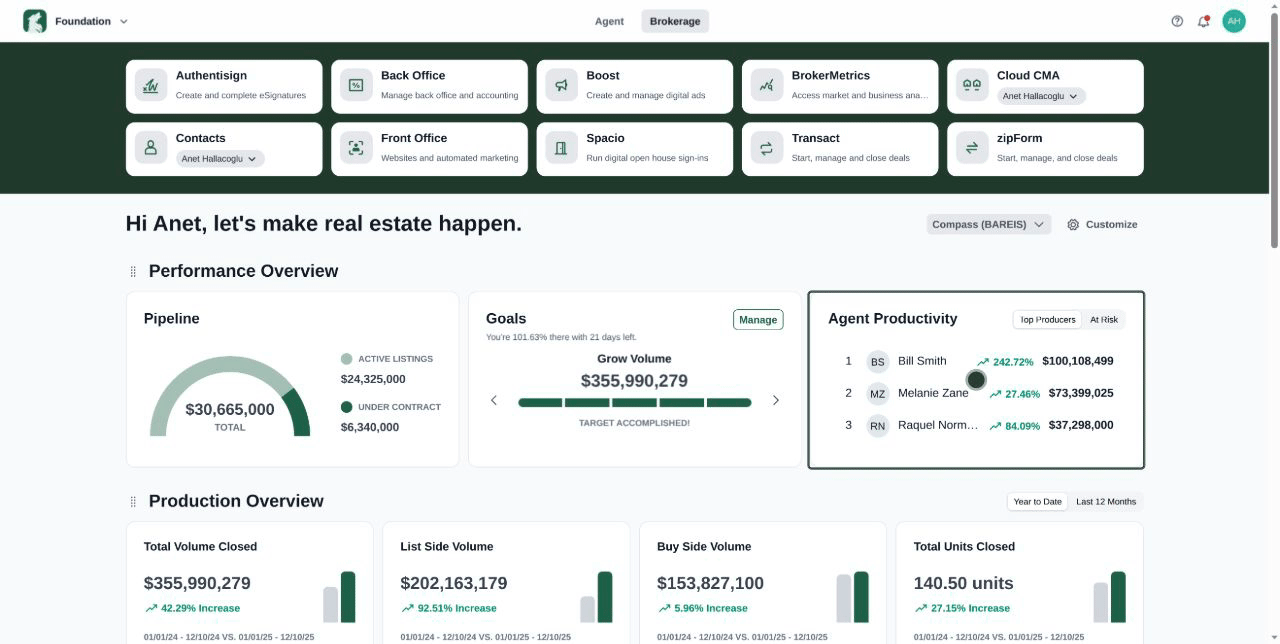Open the Front Office app title
The height and width of the screenshot is (644, 1280).
(x=414, y=138)
